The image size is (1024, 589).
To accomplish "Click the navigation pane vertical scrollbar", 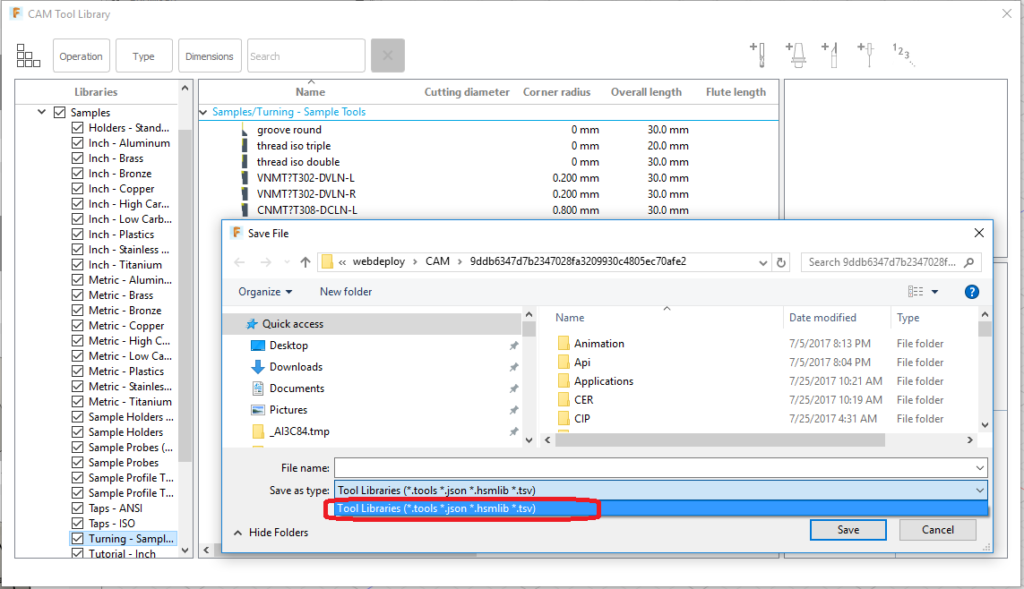I will [529, 330].
